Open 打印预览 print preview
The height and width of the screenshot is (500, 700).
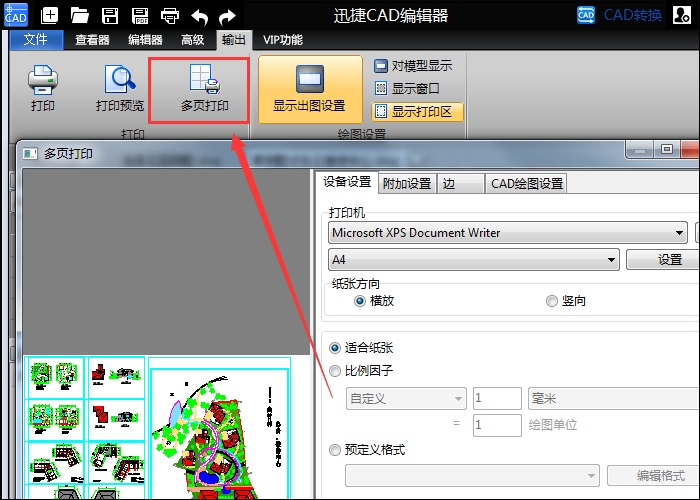coord(120,88)
